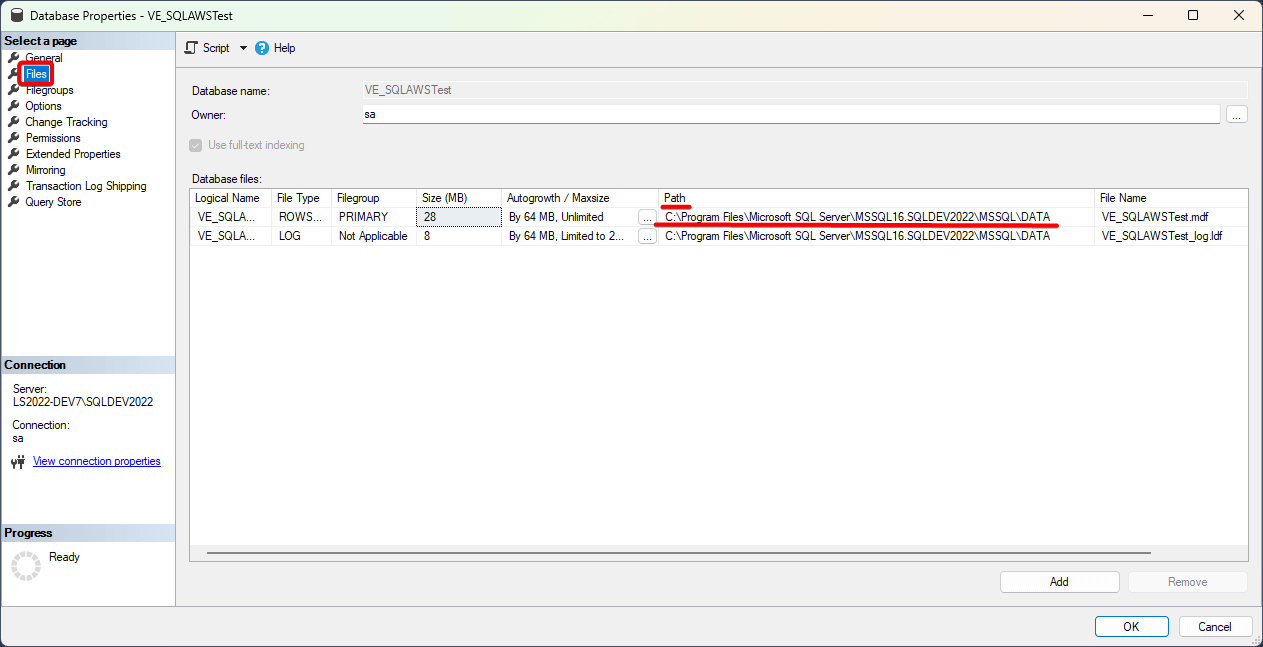1263x647 pixels.
Task: Click VE_SQLAWSTest.mdf file name cell
Action: [x=1171, y=216]
